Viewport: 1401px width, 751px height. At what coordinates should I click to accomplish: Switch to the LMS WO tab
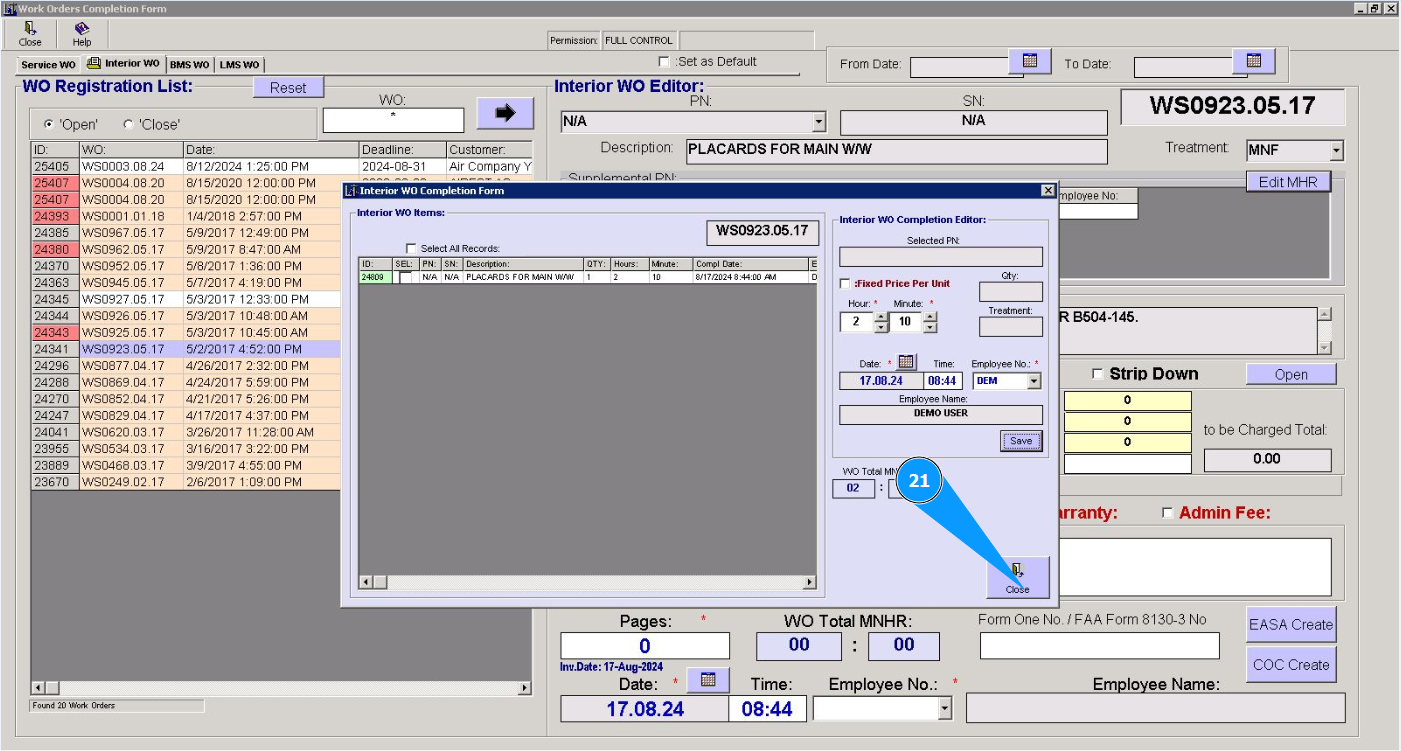click(x=240, y=64)
